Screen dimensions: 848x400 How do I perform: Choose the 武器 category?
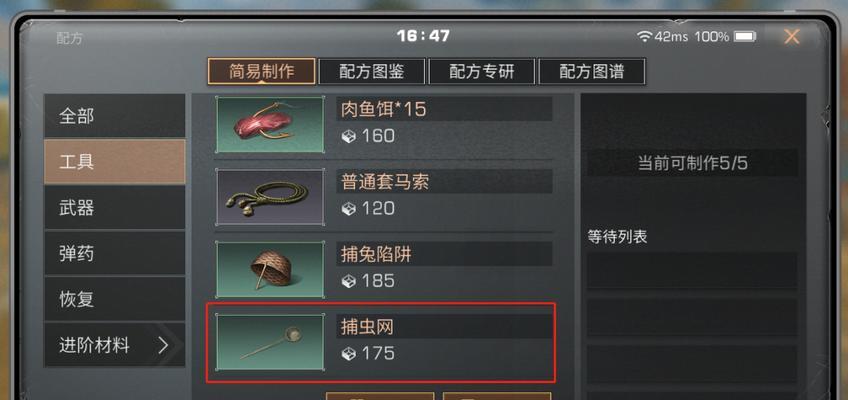point(115,208)
